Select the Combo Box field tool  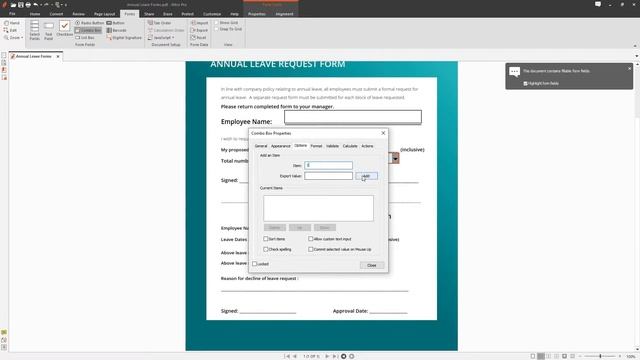[x=88, y=30]
